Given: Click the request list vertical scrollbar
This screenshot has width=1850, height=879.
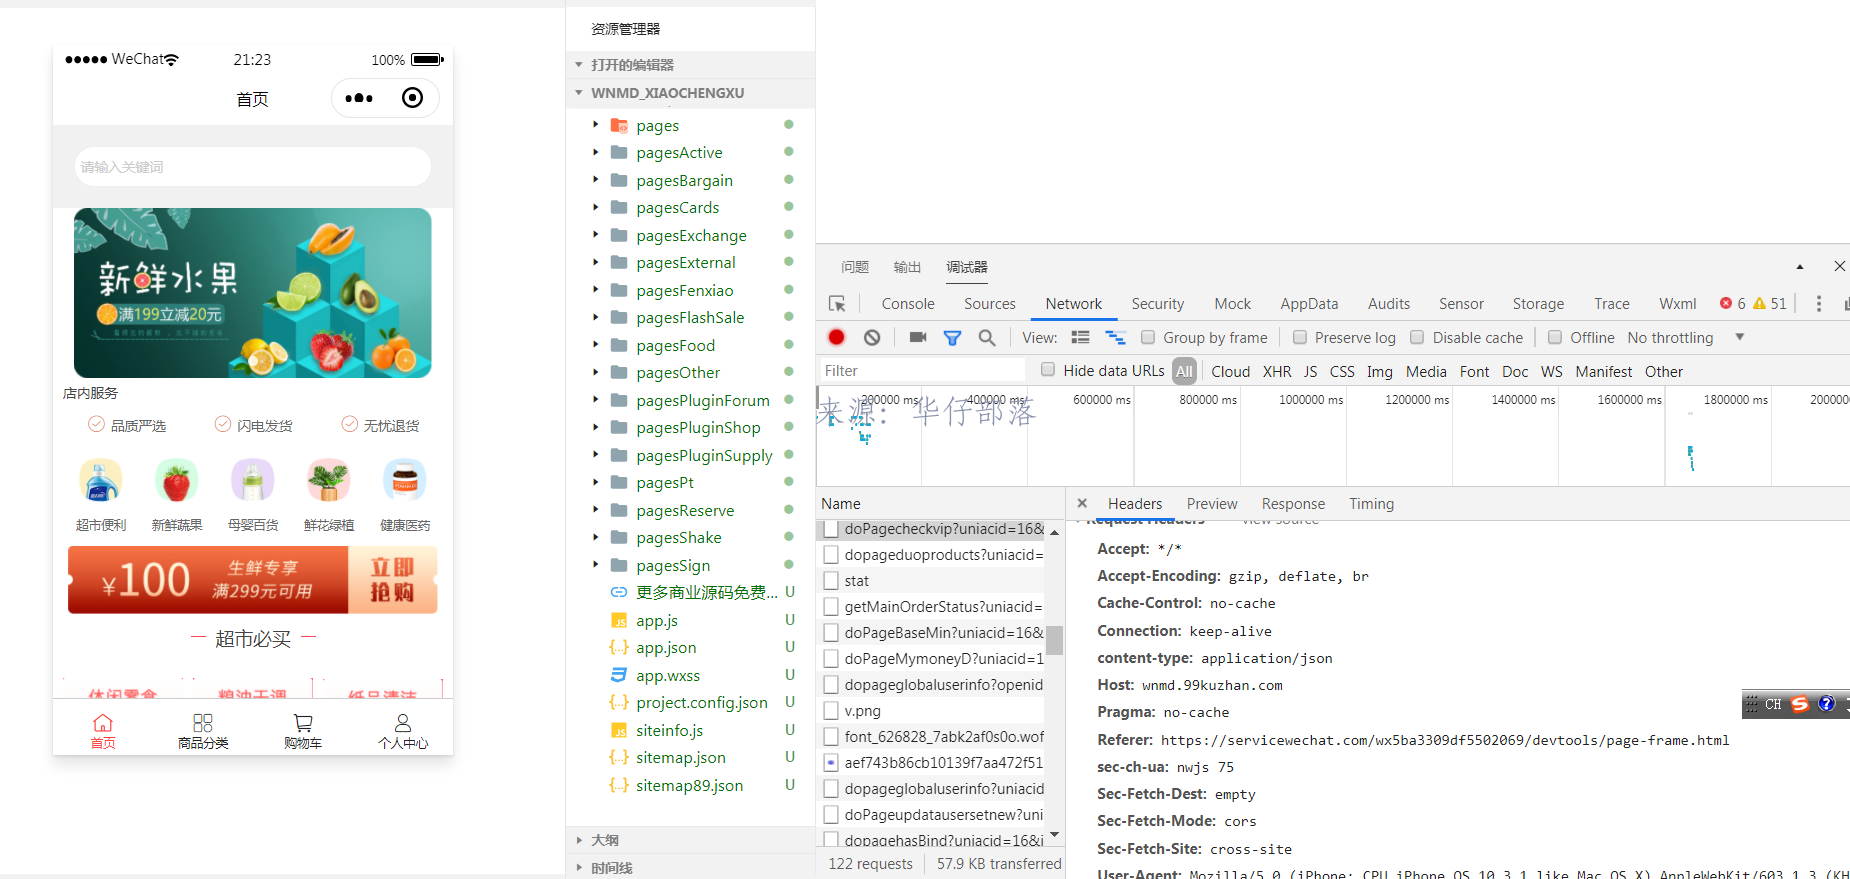Looking at the screenshot, I should click(1054, 640).
